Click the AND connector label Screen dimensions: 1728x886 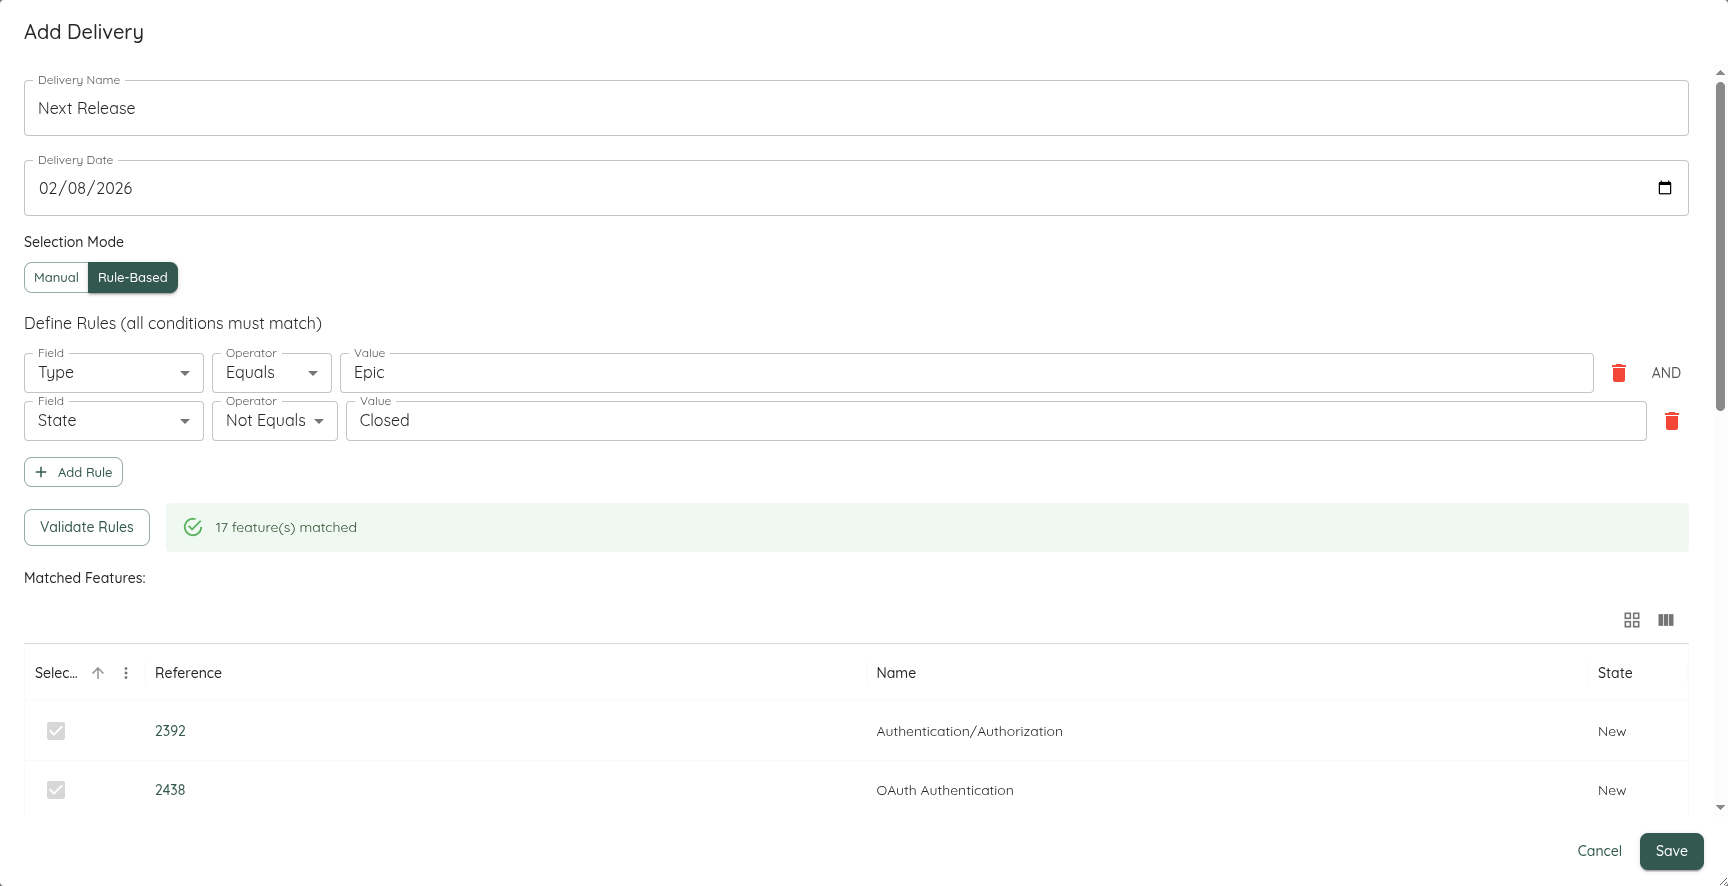pos(1666,373)
